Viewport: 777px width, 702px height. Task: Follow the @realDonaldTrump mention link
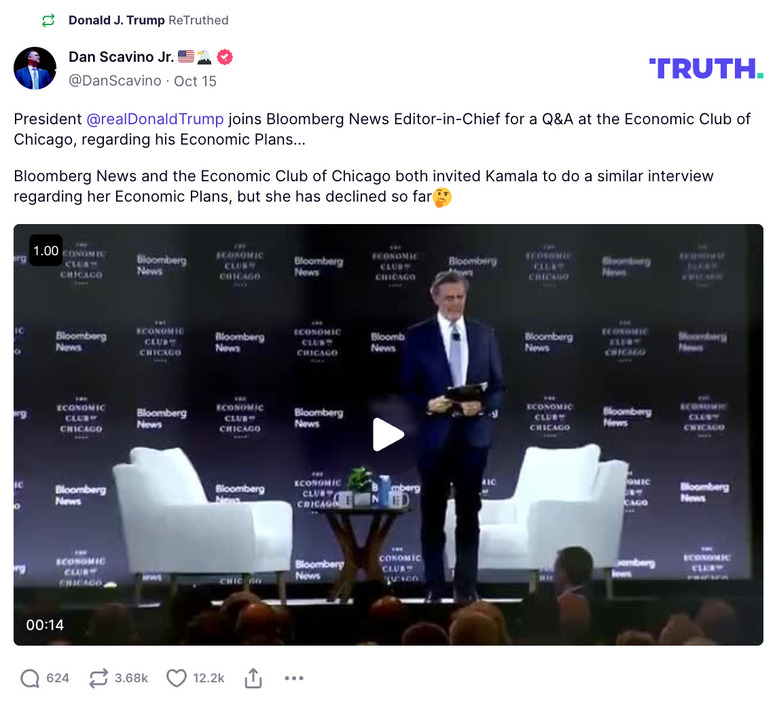pos(155,119)
